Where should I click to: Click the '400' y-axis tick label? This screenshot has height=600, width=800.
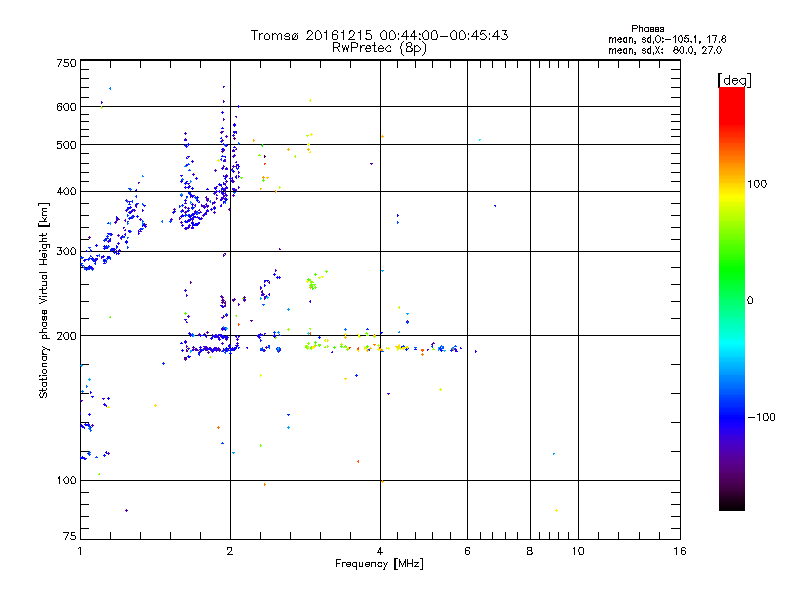click(66, 192)
